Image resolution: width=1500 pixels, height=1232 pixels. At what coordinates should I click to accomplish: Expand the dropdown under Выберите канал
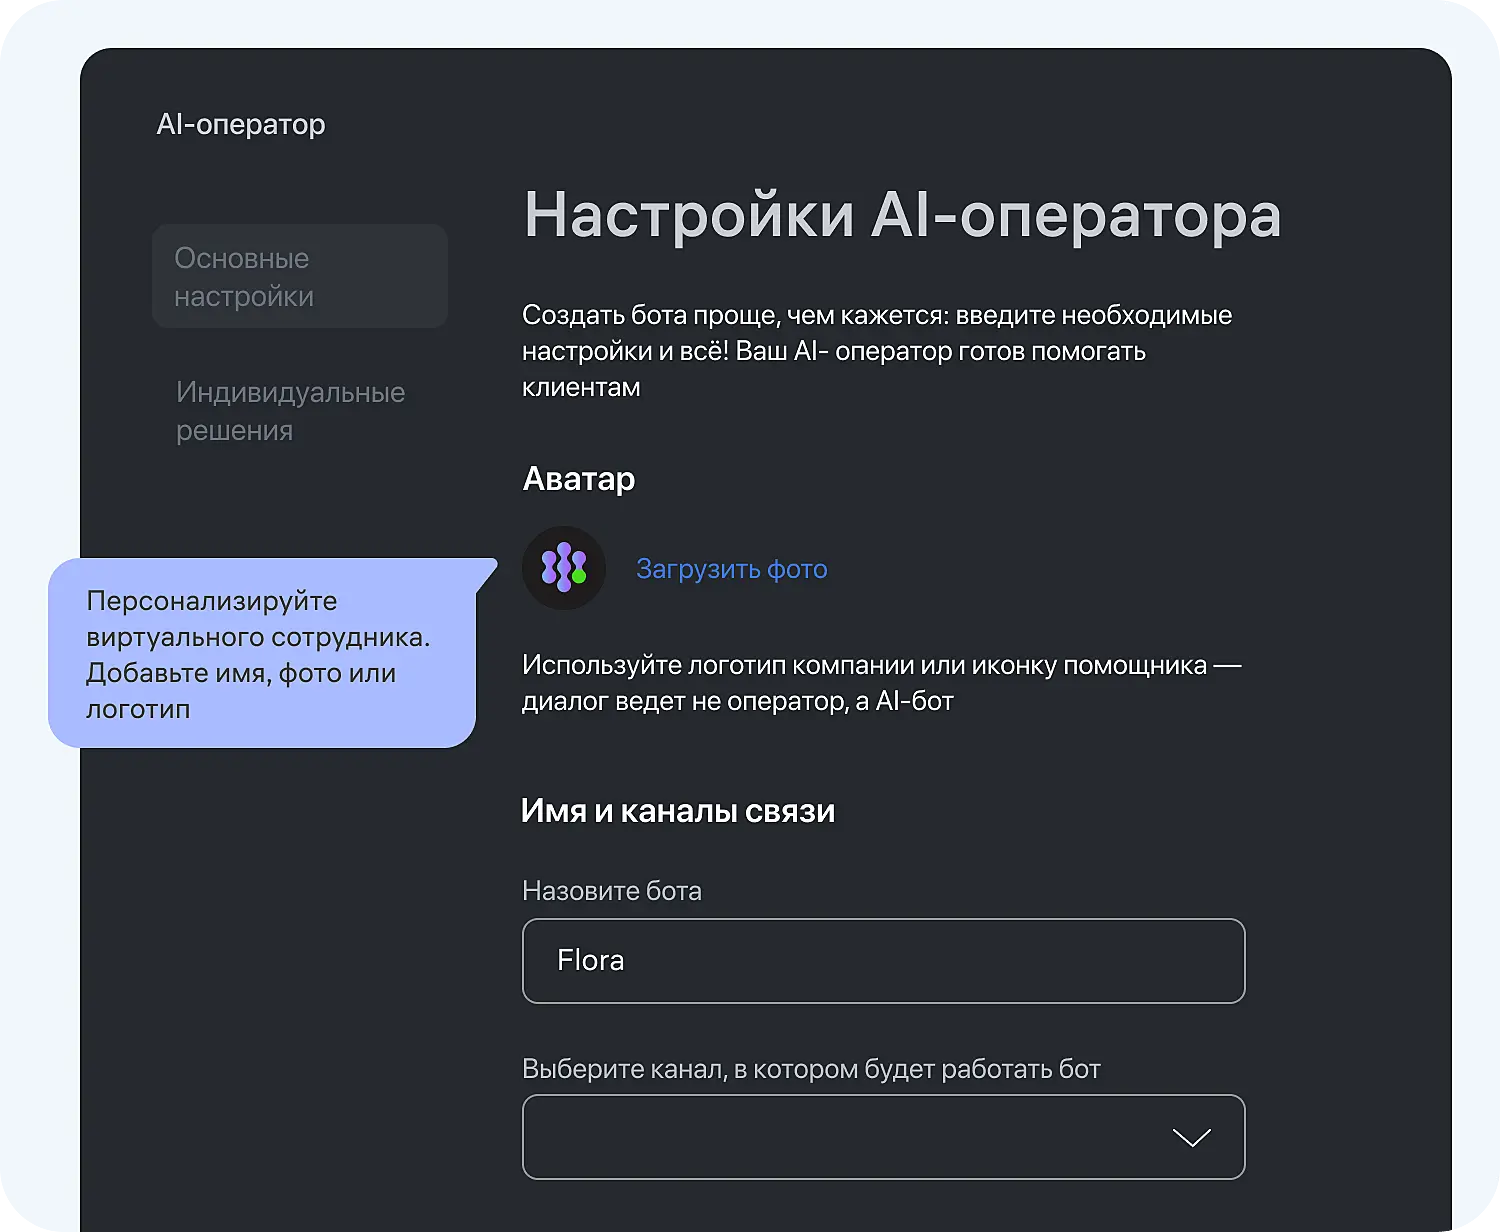pos(882,1136)
